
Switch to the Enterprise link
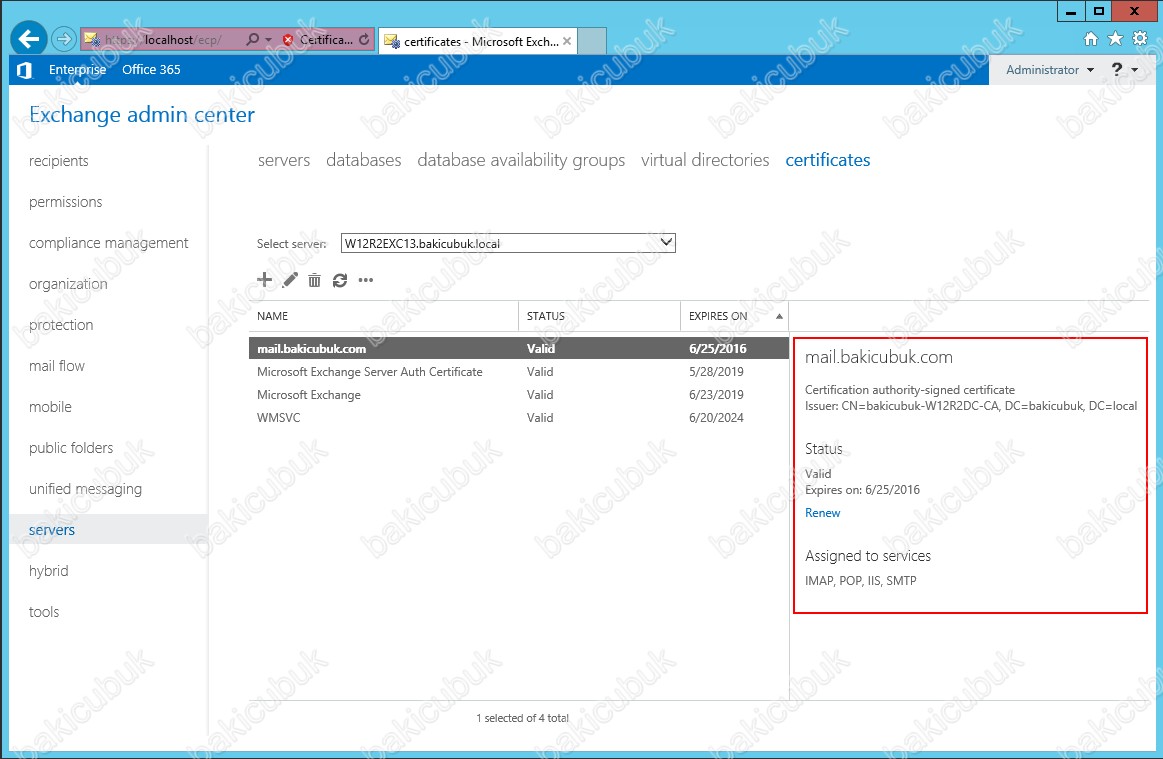point(77,70)
